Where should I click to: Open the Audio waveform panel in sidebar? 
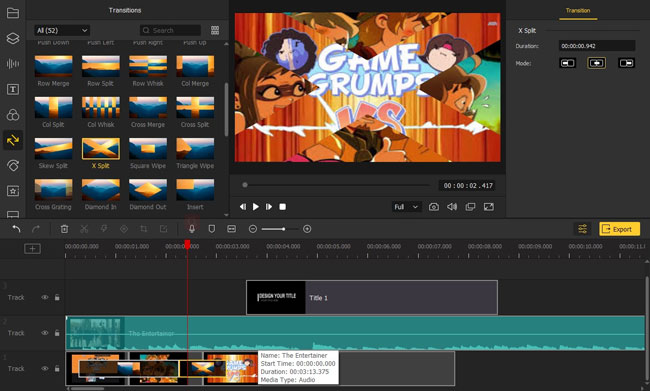[13, 63]
